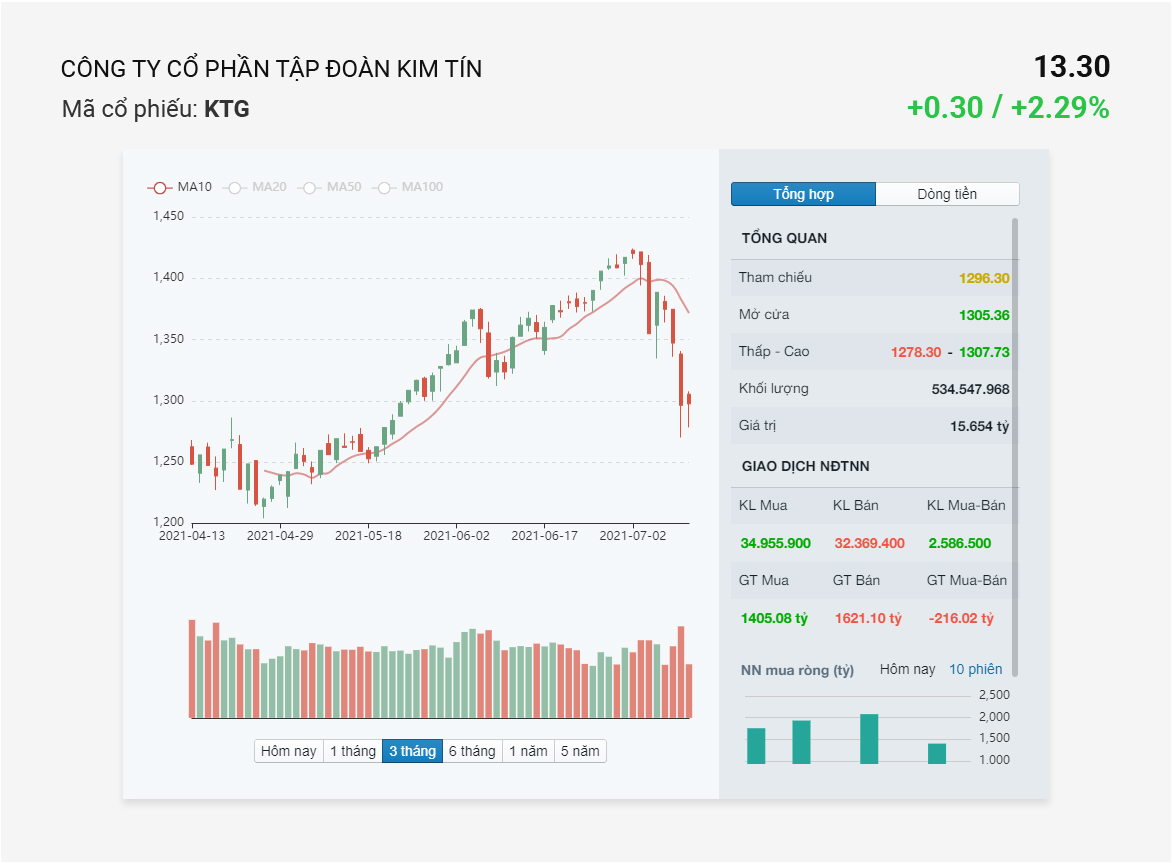Click the low price 1278.30
1172x863 pixels.
pyautogui.click(x=916, y=352)
